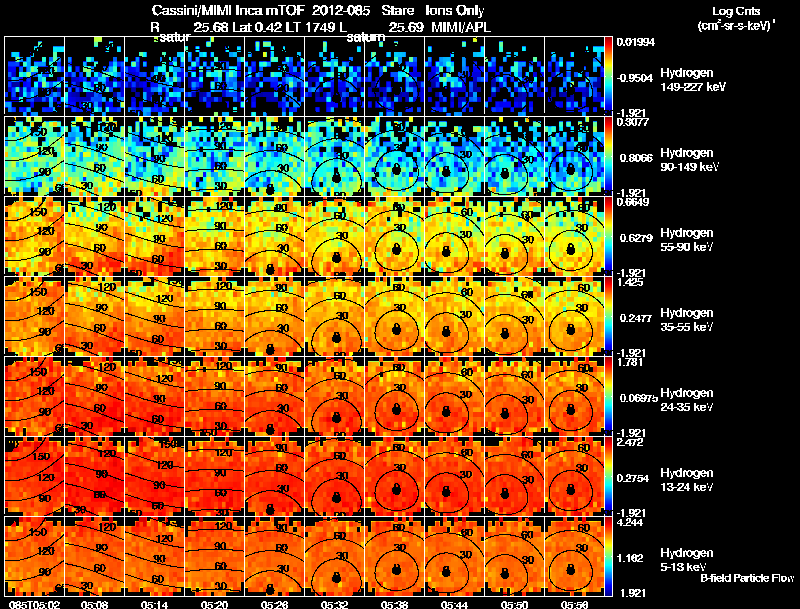The width and height of the screenshot is (800, 609).
Task: Click Saturn marker in 5-13 keV panel at 05:50
Action: (x=505, y=572)
